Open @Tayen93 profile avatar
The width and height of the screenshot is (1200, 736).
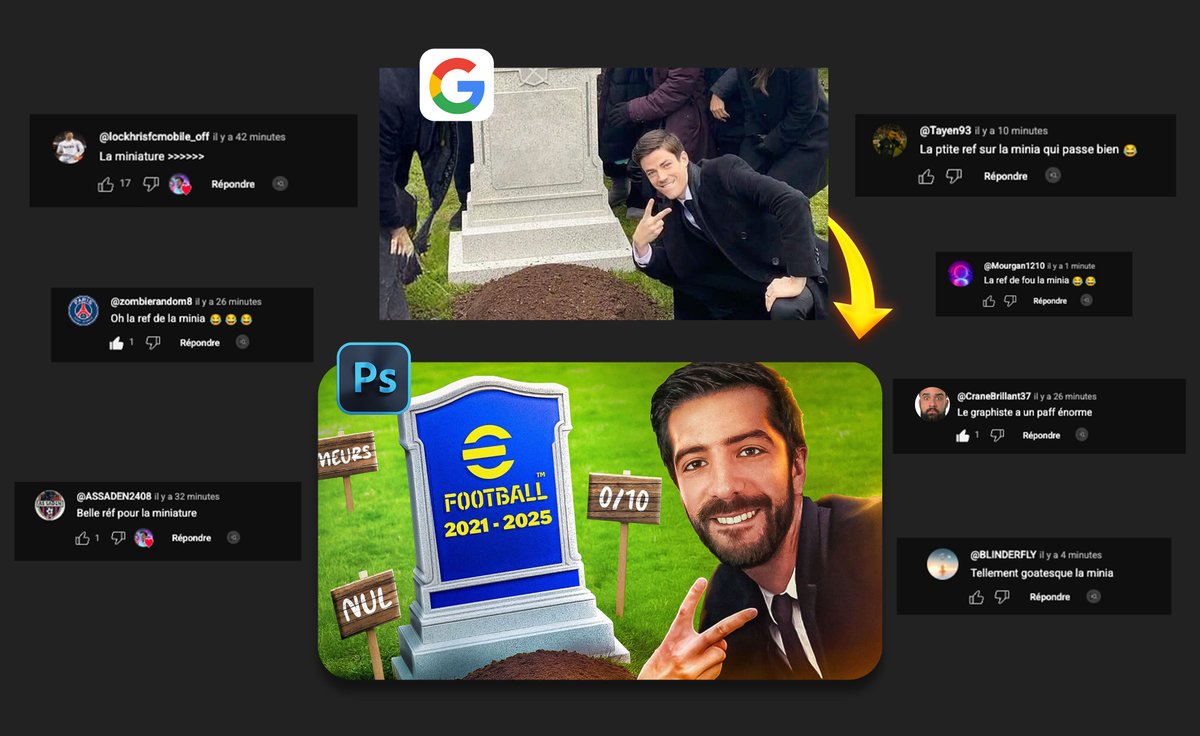(x=889, y=141)
